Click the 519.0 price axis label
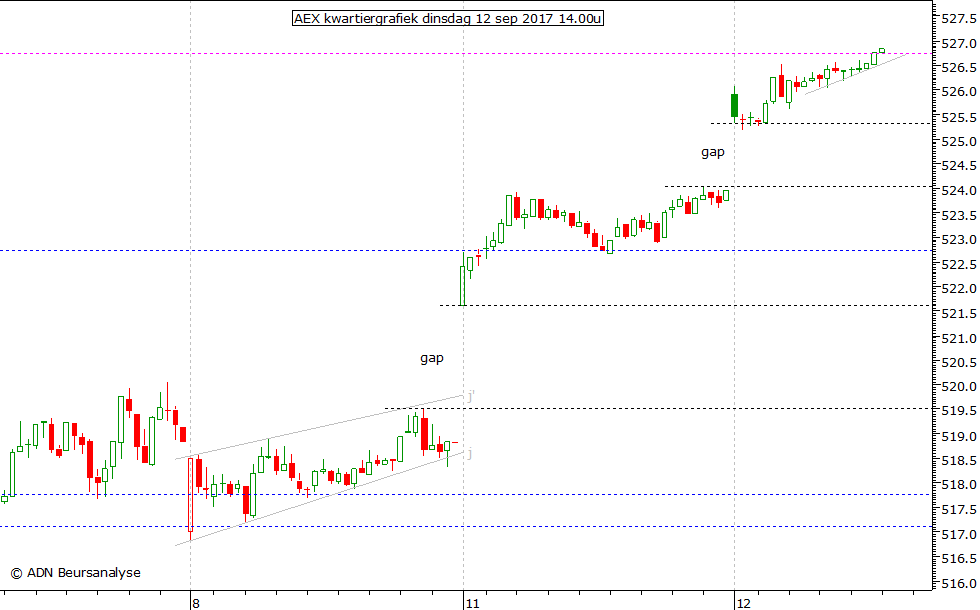 pyautogui.click(x=959, y=436)
